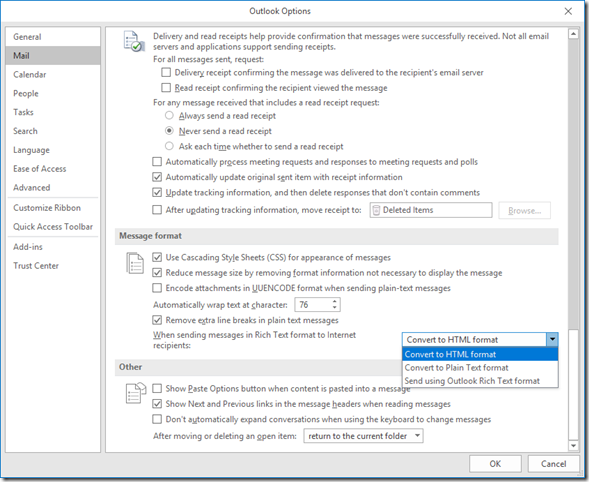589x482 pixels.
Task: Click the Deleted Items folder icon
Action: pyautogui.click(x=376, y=210)
